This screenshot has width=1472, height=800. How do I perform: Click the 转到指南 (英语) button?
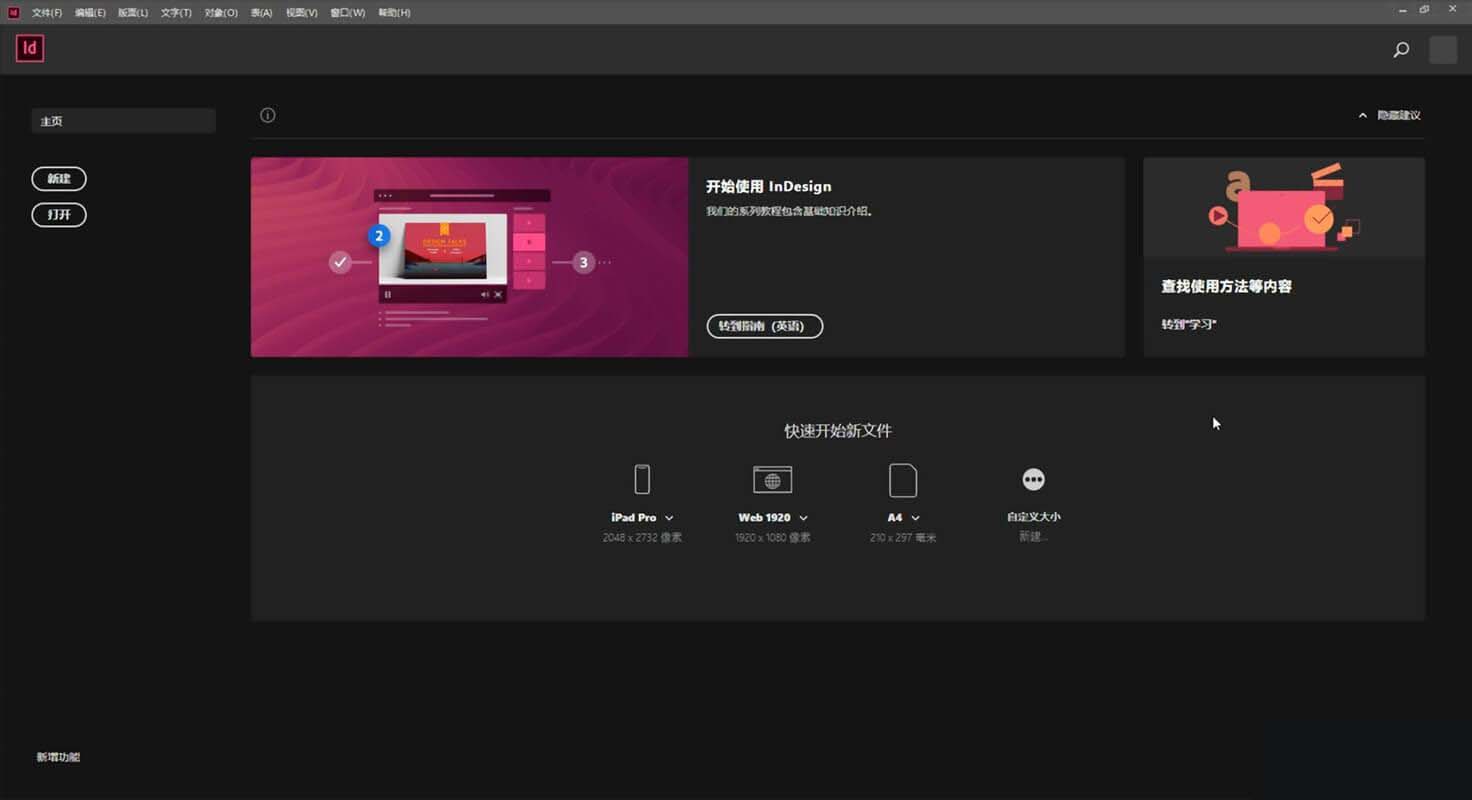(765, 326)
